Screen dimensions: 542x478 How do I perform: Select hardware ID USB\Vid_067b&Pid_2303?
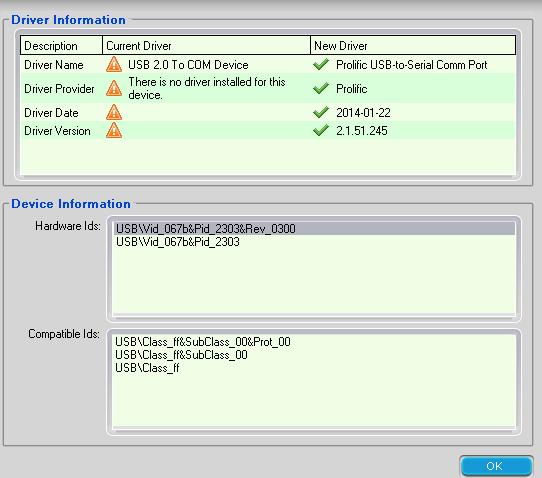point(314,242)
